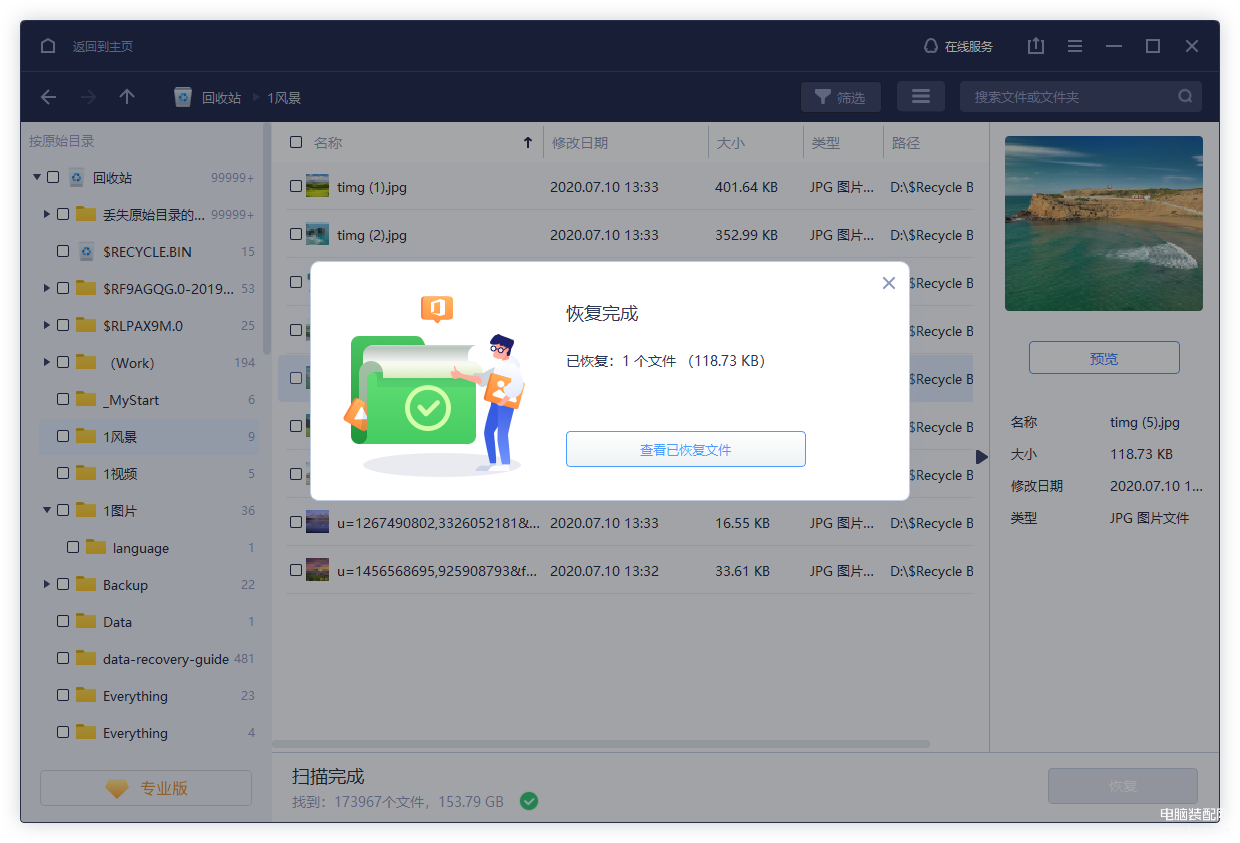Screen dimensions: 1240x843
Task: Click the 专业版 upgrade button
Action: coord(146,788)
